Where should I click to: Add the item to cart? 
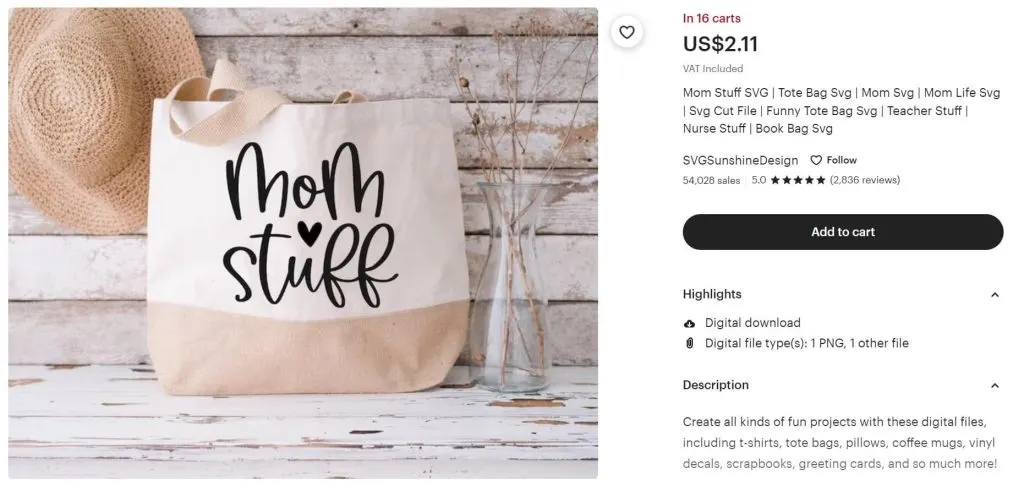coord(842,232)
